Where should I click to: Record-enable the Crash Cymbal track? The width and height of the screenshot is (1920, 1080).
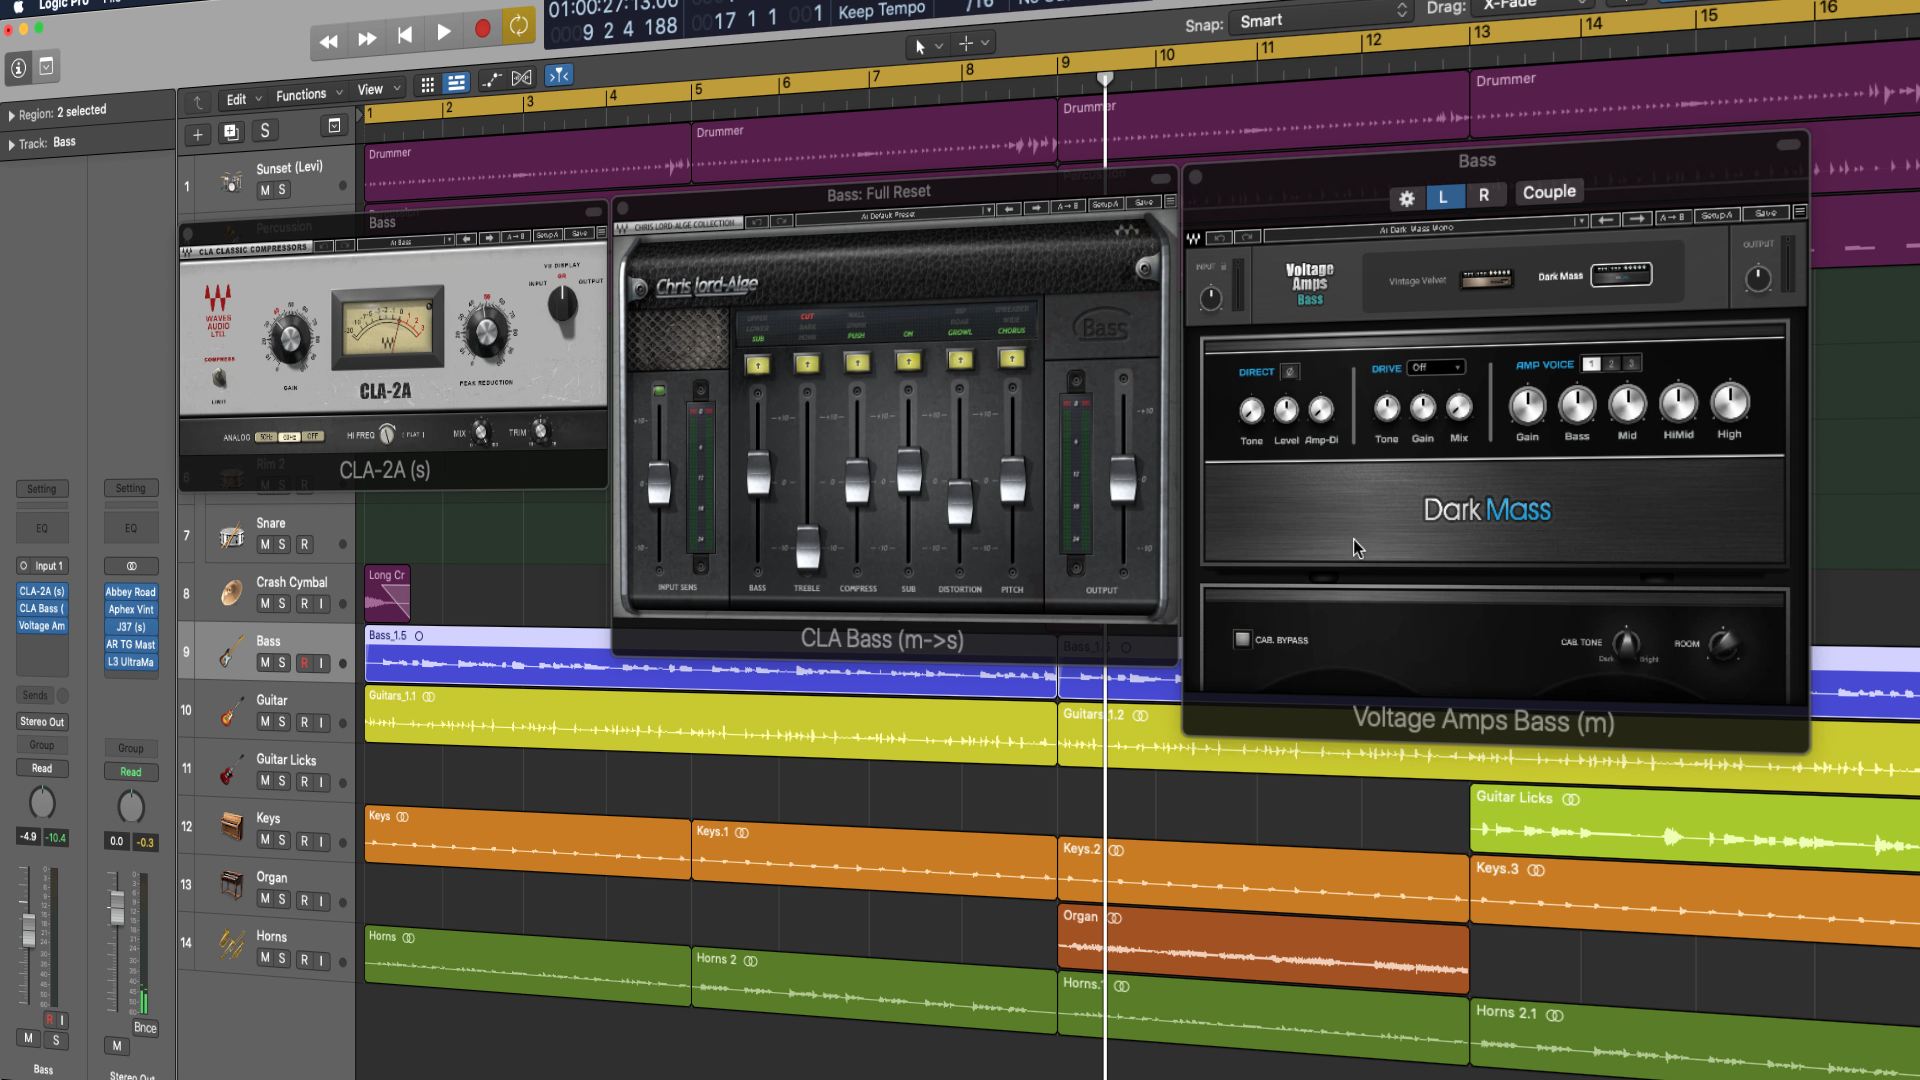pos(304,603)
